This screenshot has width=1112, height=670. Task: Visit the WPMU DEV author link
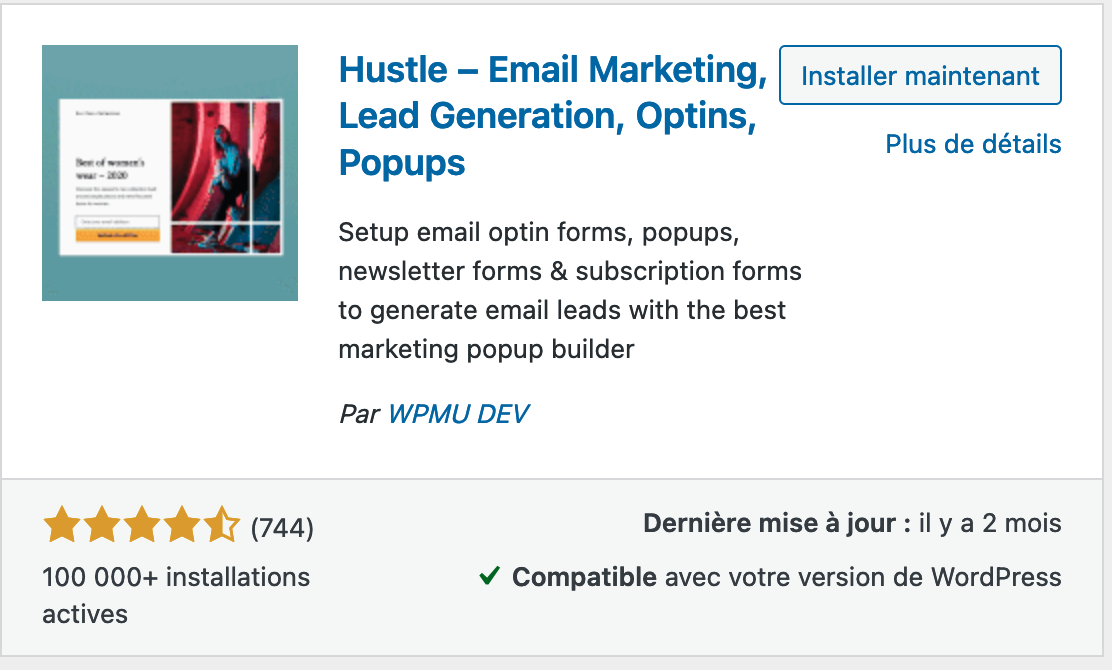(x=458, y=413)
